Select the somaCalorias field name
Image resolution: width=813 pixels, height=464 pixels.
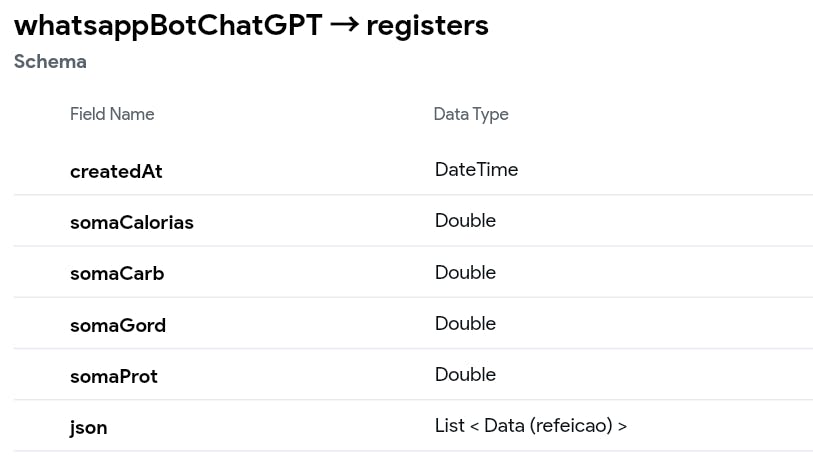click(x=132, y=222)
